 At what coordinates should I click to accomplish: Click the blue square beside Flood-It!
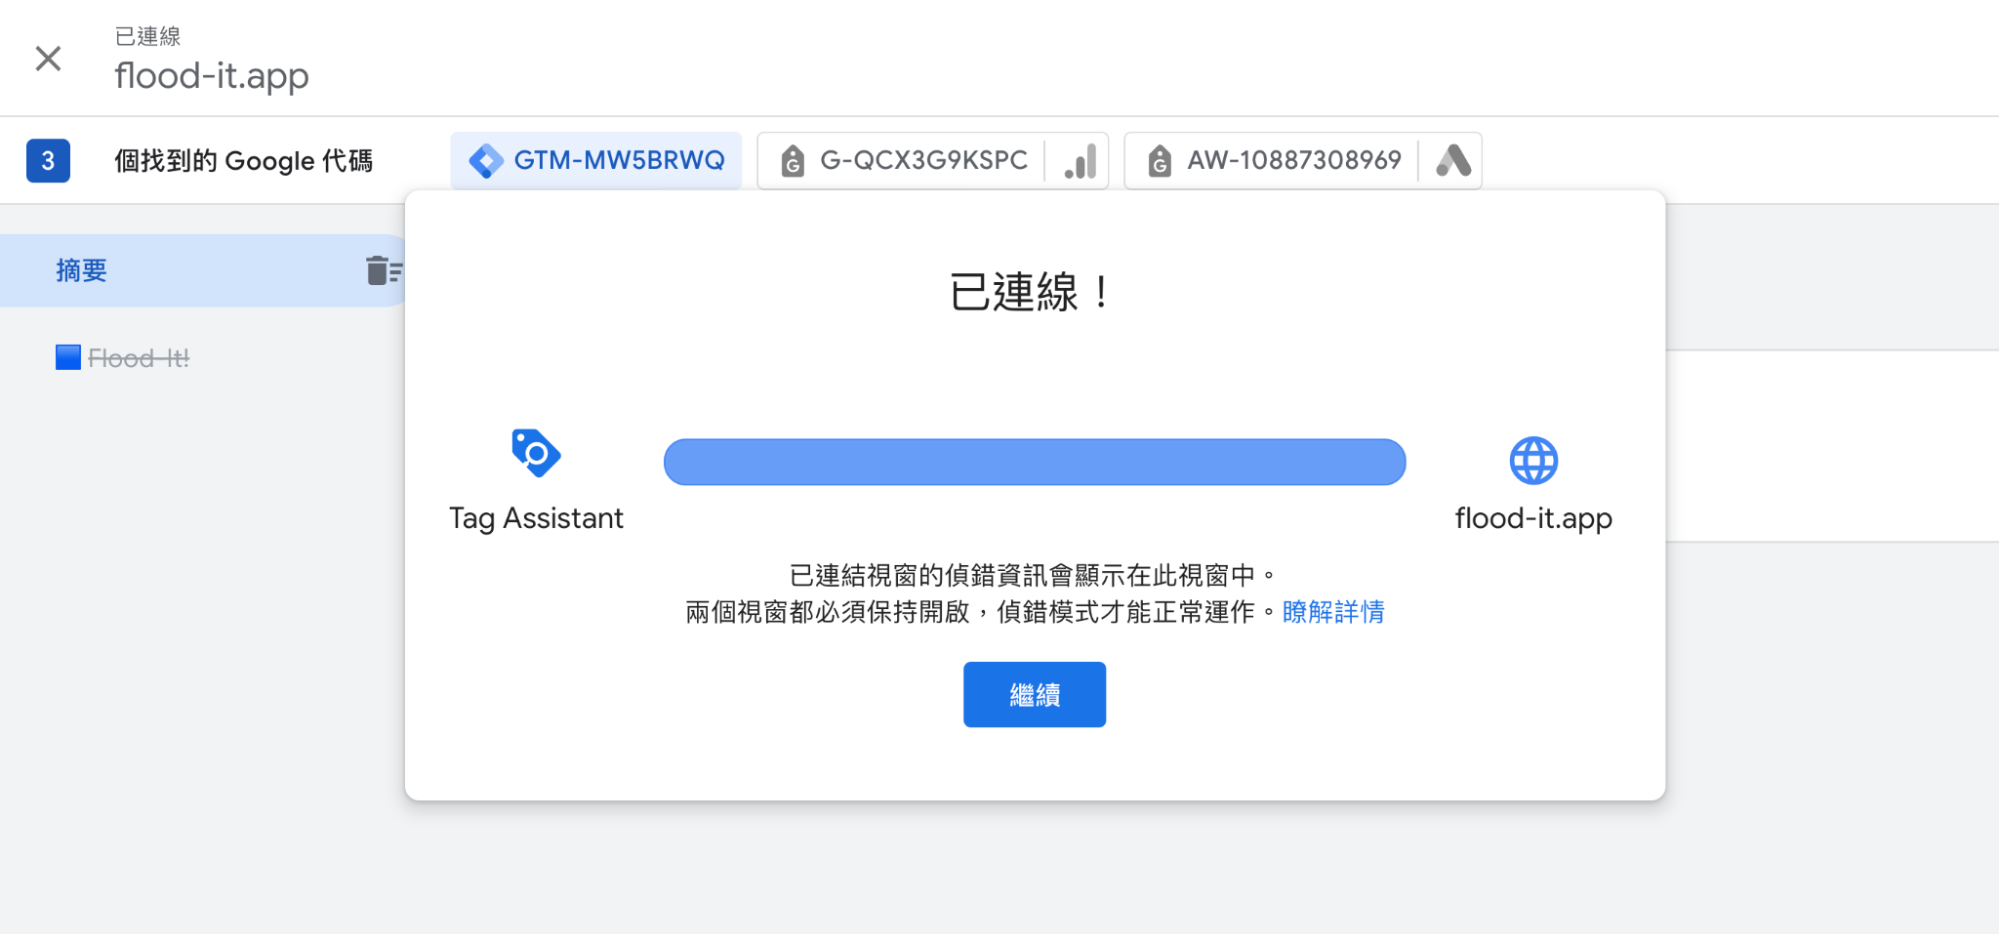tap(66, 357)
